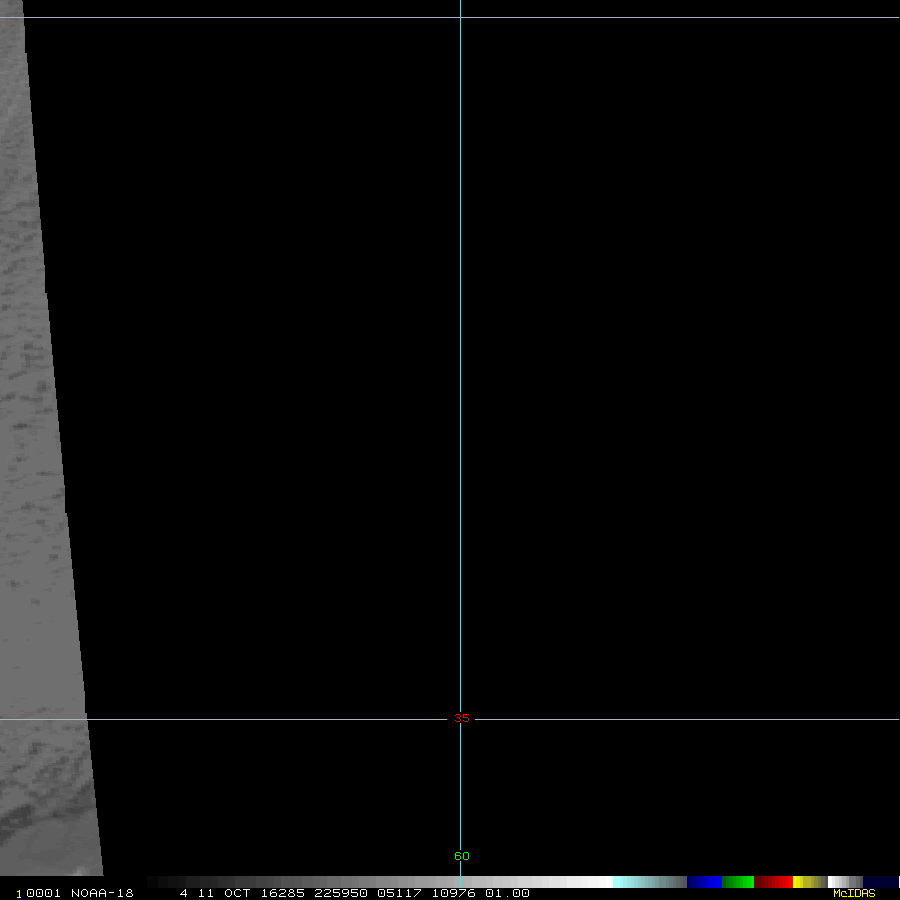This screenshot has width=900, height=900.
Task: Select the blue segment of the color bar
Action: [704, 882]
